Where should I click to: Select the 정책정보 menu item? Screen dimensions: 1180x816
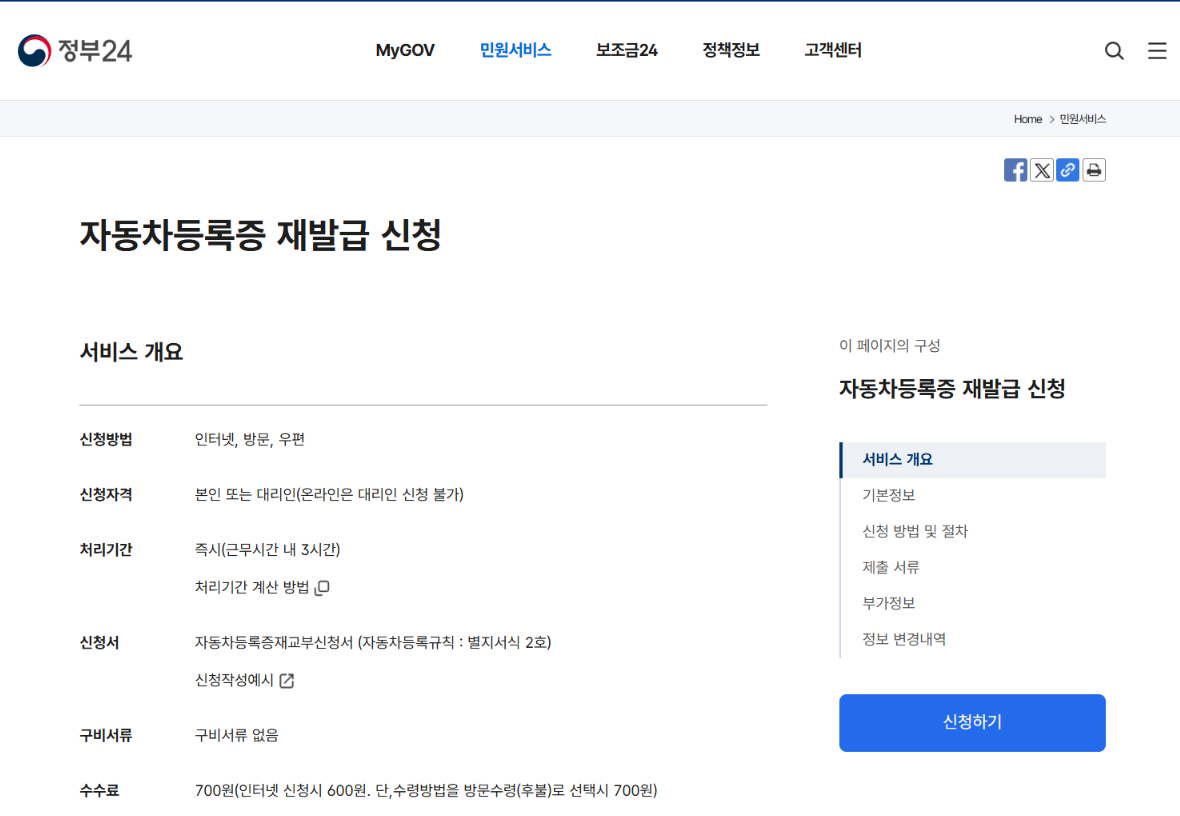tap(730, 49)
